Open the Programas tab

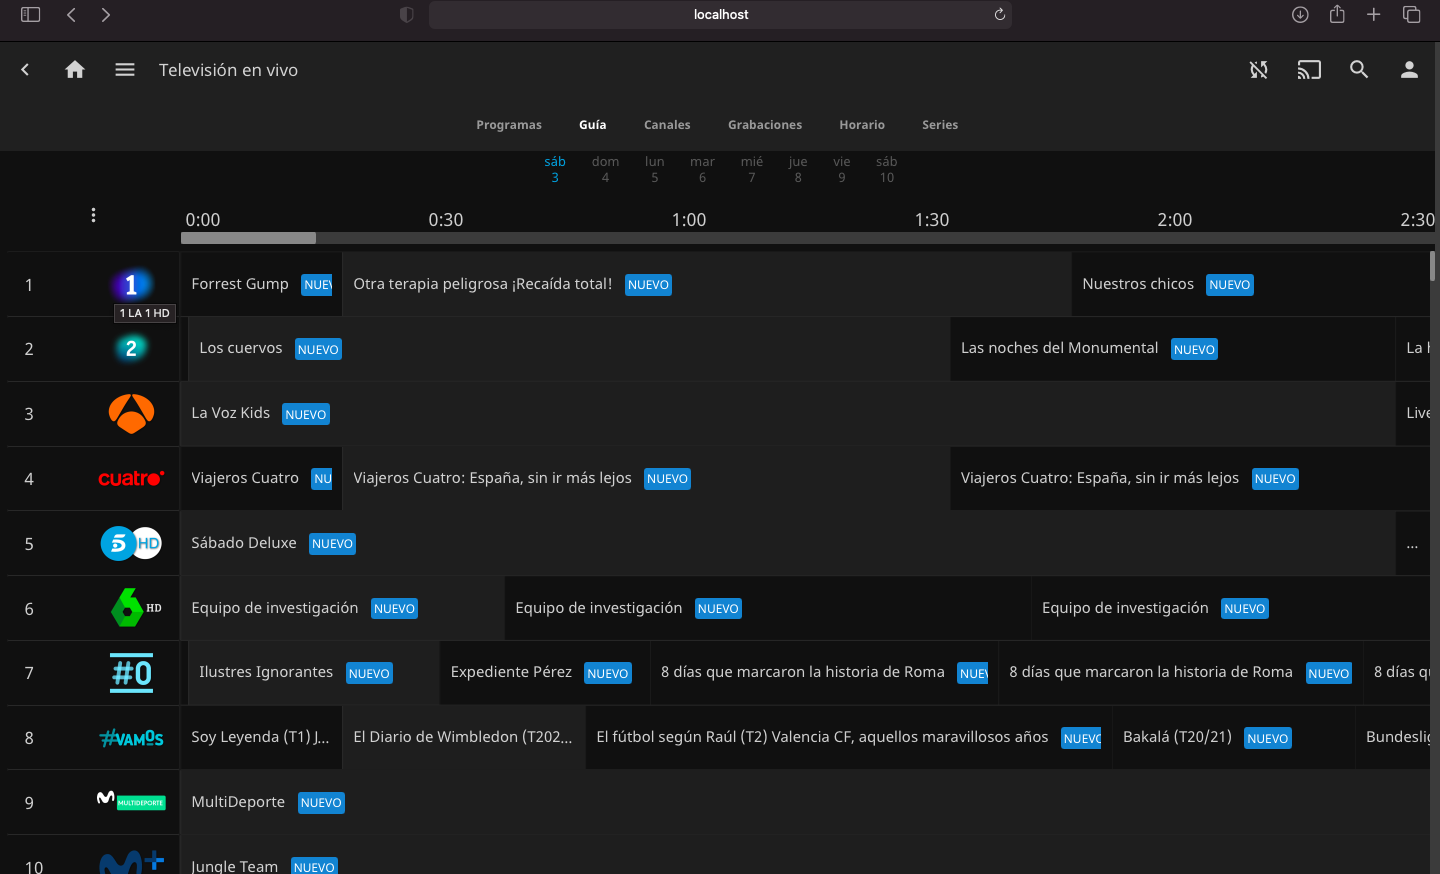(x=509, y=125)
